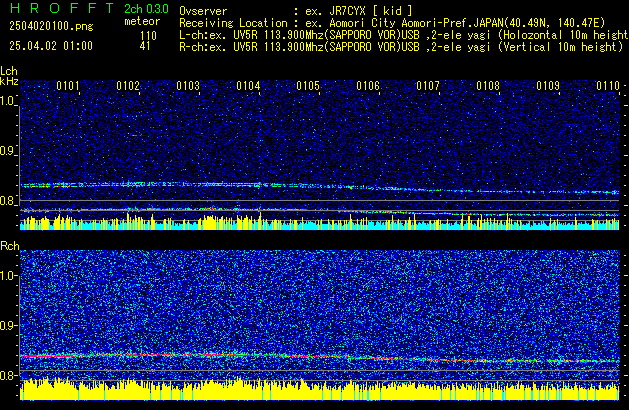
Task: Click the file name 2504020100.png
Action: pos(51,26)
